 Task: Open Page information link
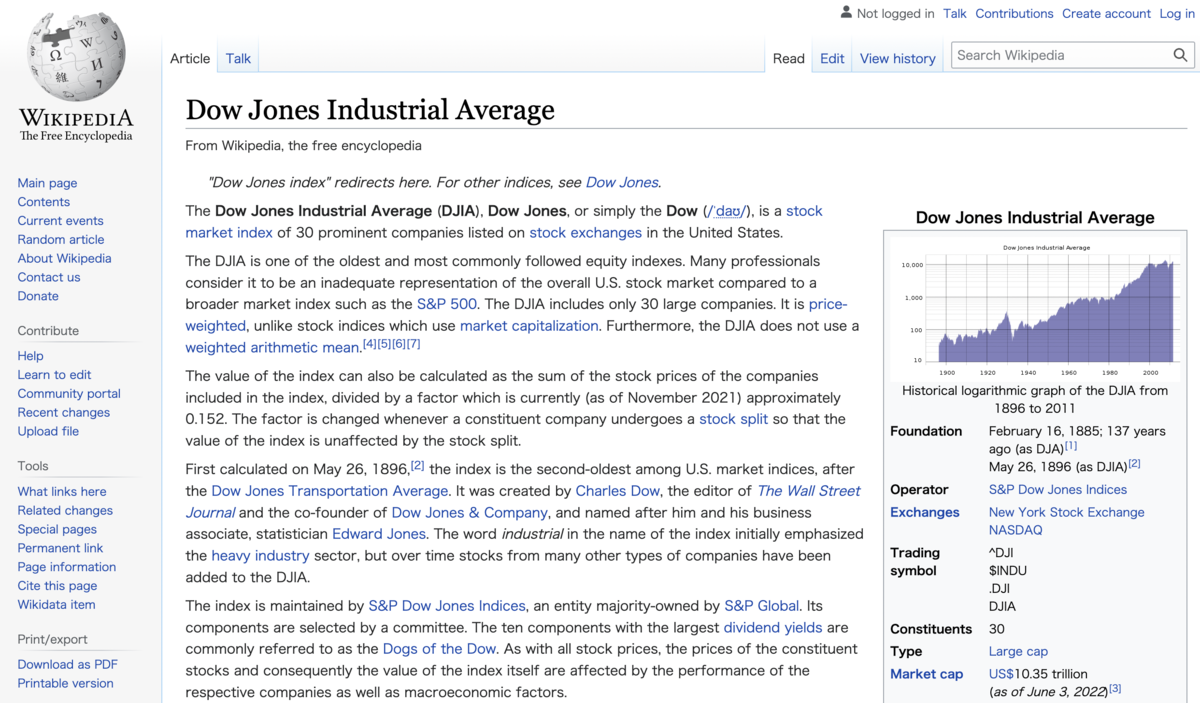[x=66, y=567]
